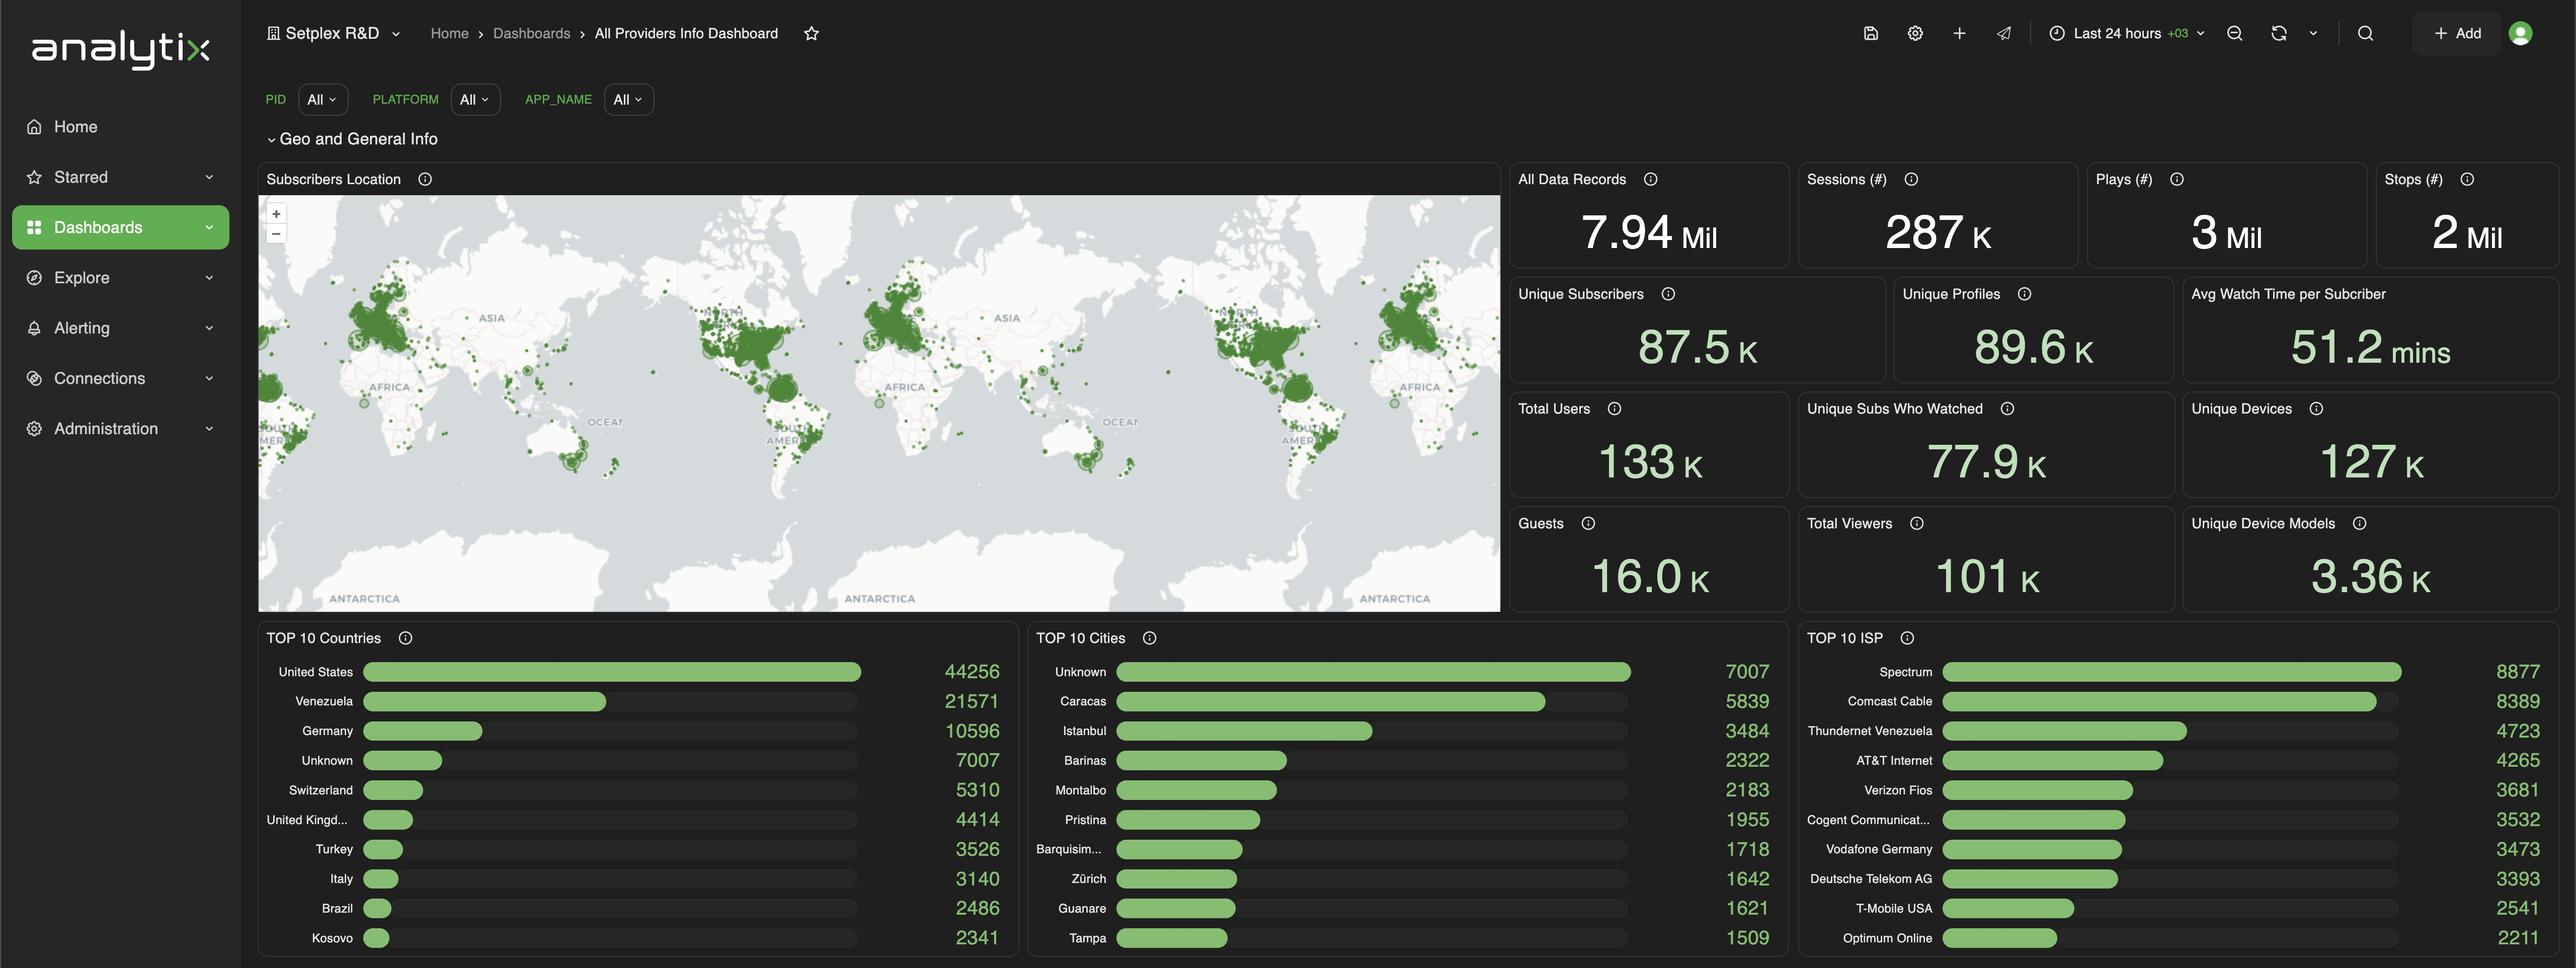Click the refresh dashboard icon
Screen dimensions: 2576x968
tap(2279, 32)
